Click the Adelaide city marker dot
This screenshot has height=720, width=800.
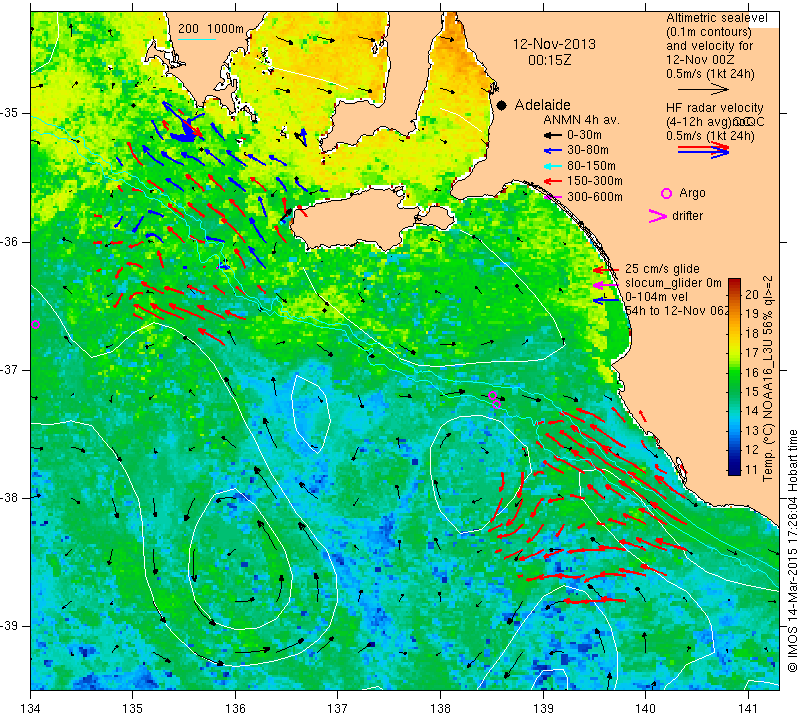502,105
